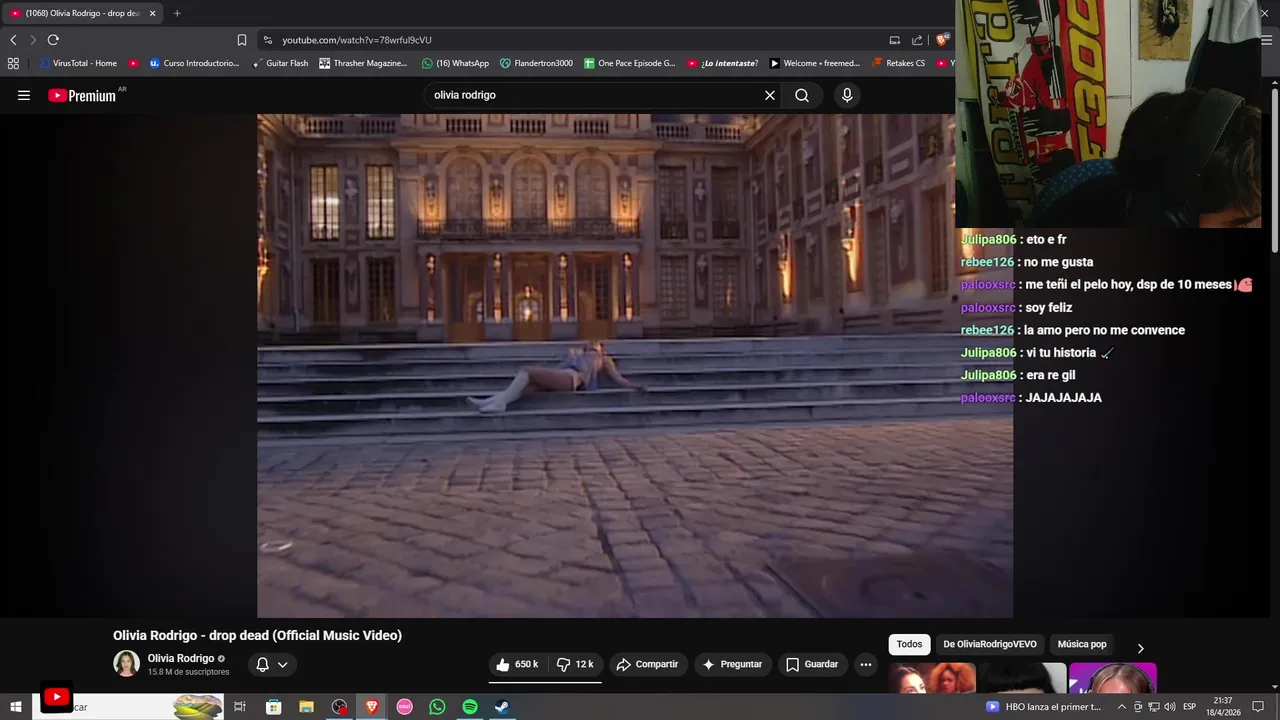Open Retakes CS bookmark
Screen dimensions: 1280x720
point(898,63)
